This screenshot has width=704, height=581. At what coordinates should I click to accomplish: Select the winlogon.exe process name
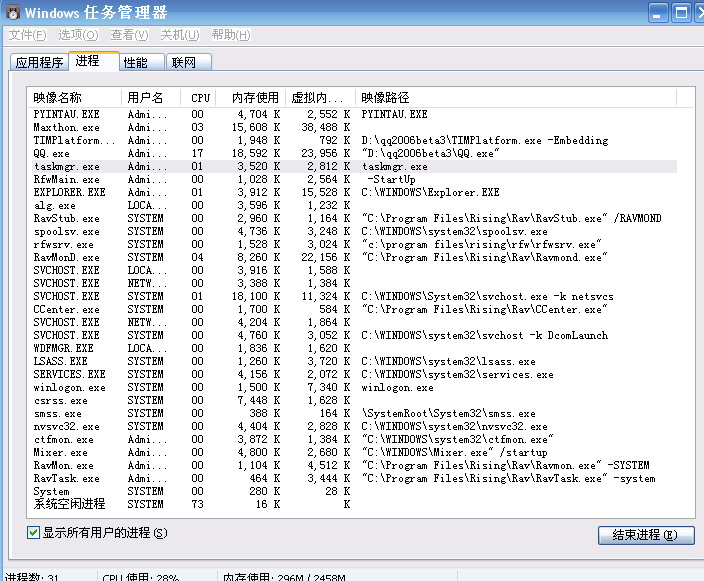click(70, 387)
